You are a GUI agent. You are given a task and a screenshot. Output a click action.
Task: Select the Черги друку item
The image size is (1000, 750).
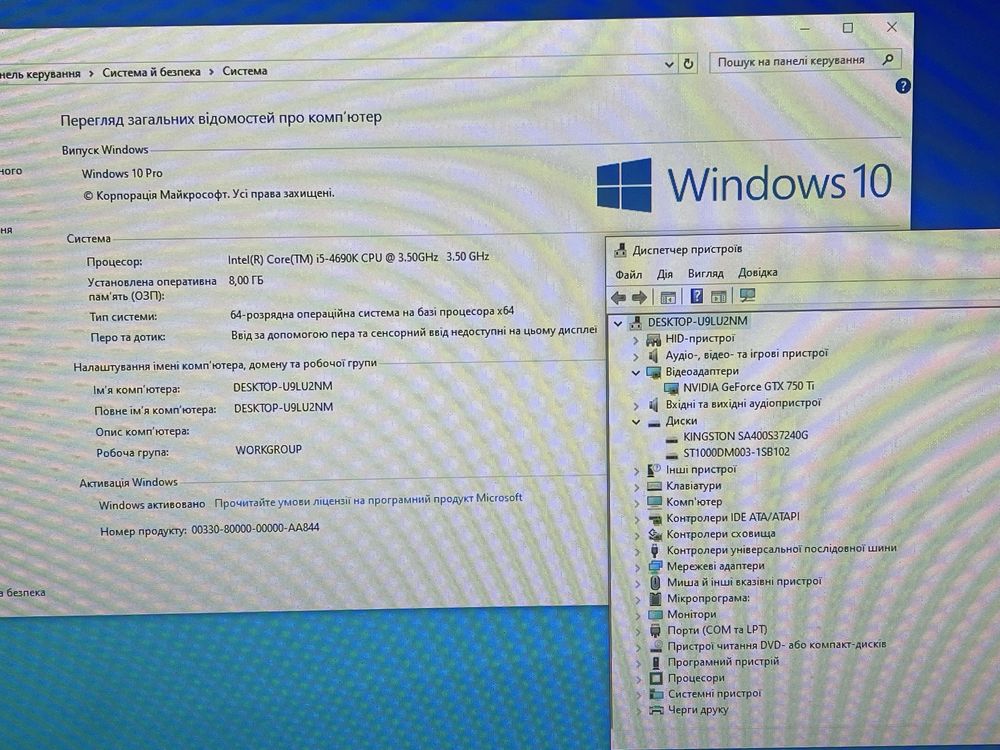pyautogui.click(x=697, y=709)
